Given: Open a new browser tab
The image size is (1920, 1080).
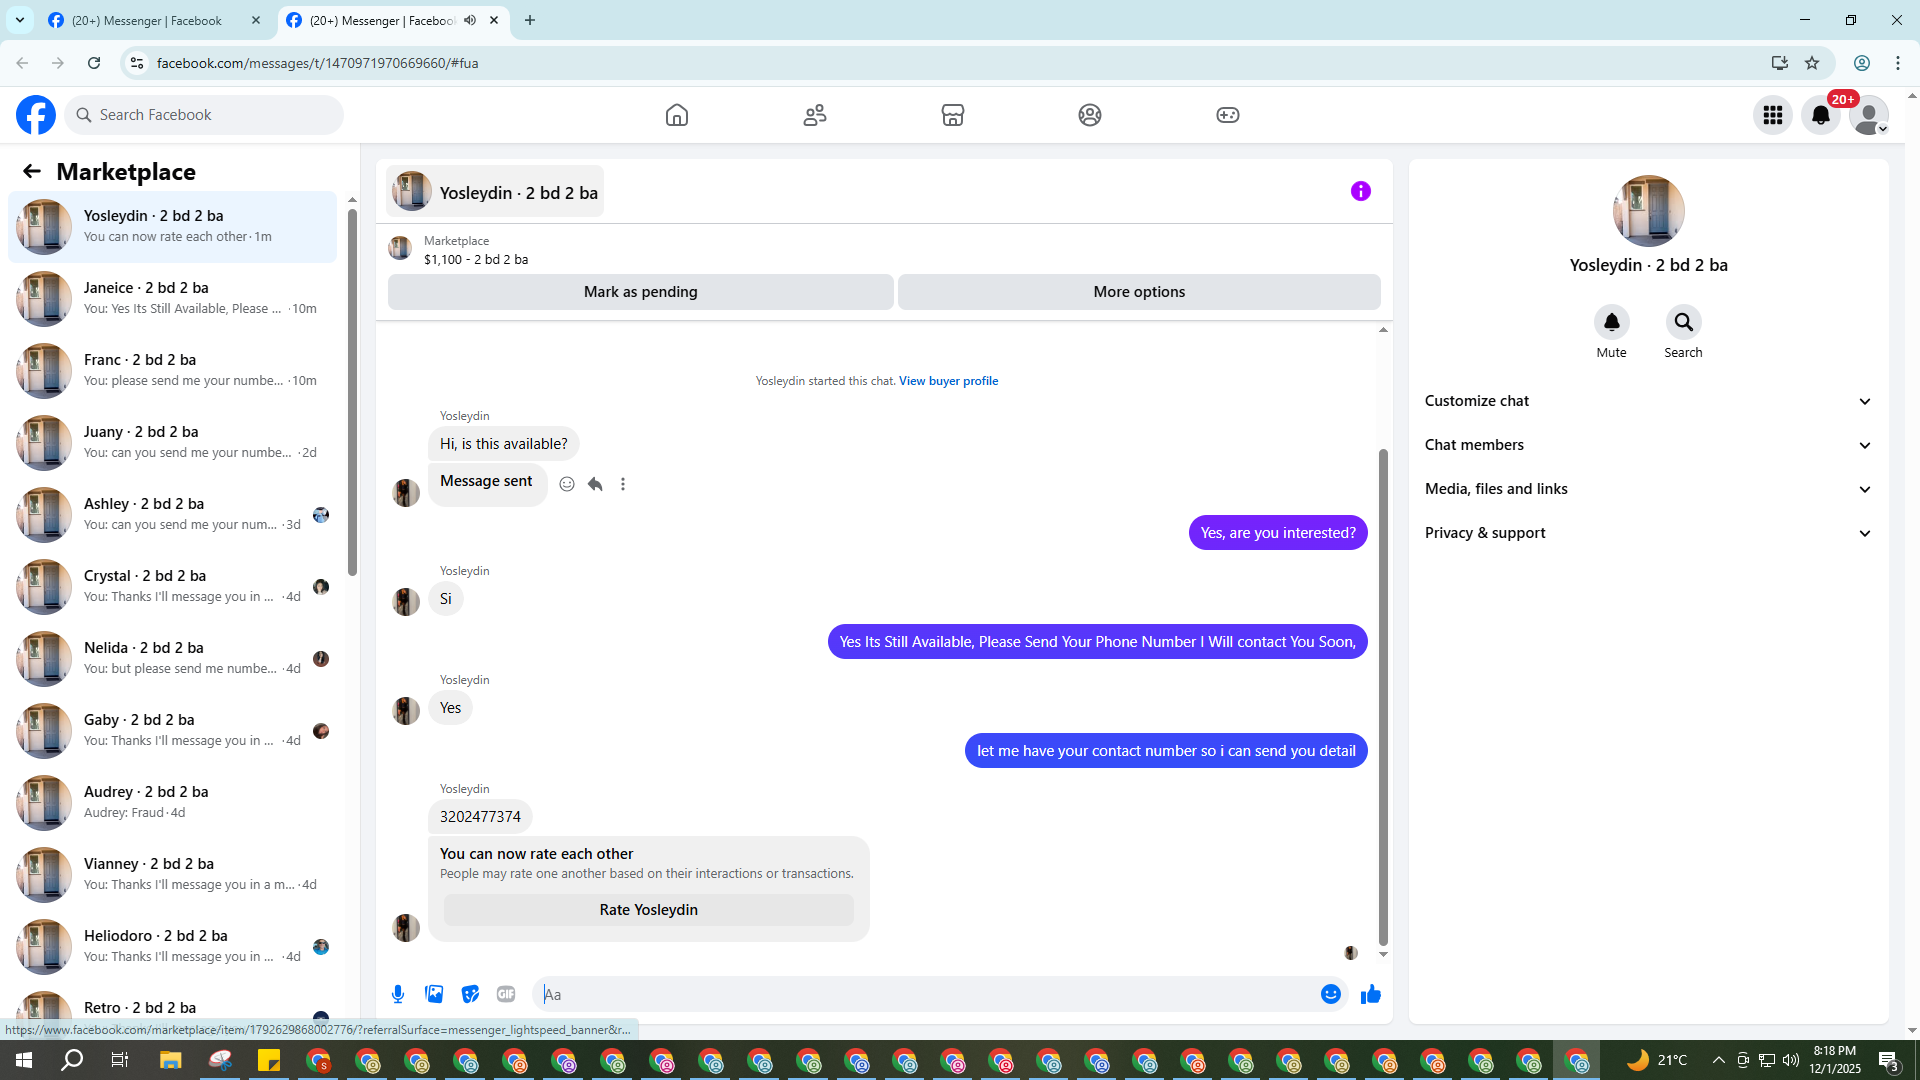Looking at the screenshot, I should (530, 20).
